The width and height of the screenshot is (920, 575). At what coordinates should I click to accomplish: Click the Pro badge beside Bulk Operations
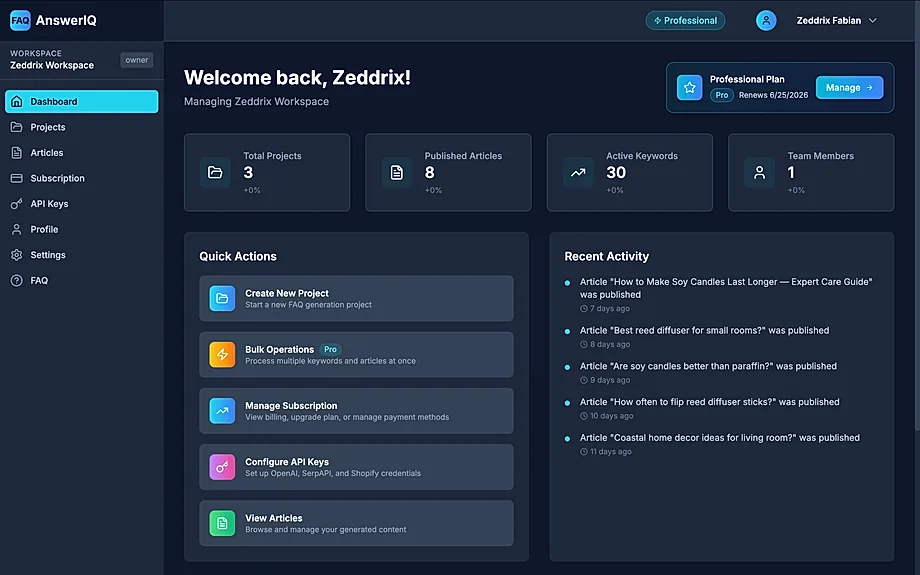(x=330, y=349)
